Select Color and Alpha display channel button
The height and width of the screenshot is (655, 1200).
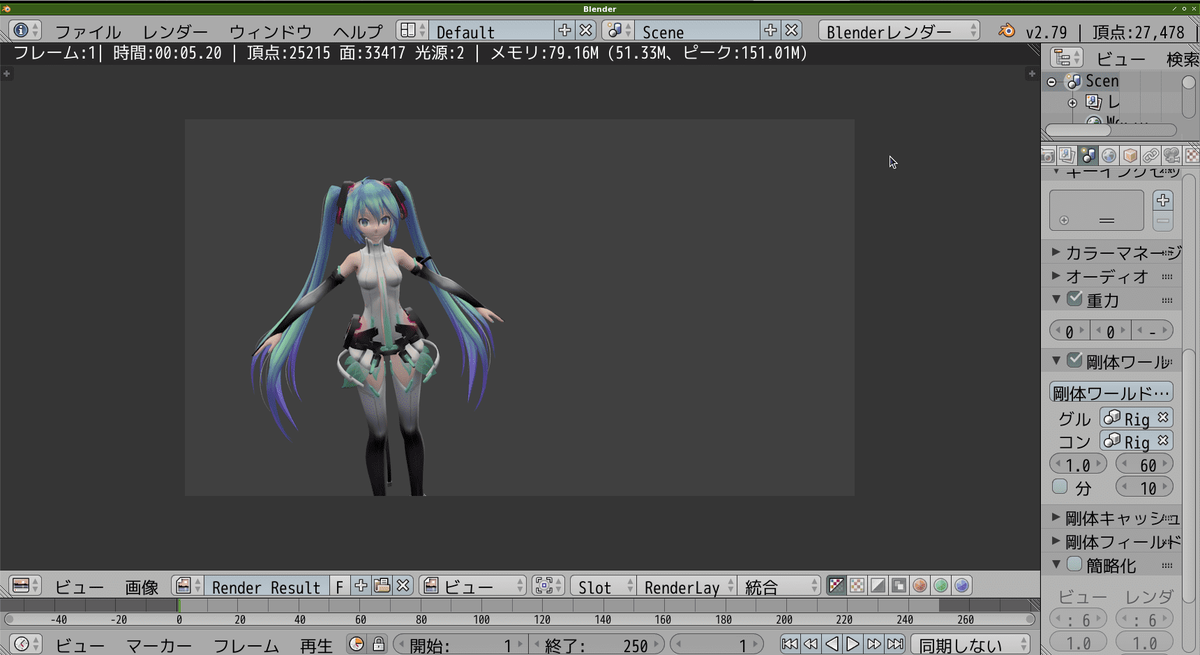point(835,587)
